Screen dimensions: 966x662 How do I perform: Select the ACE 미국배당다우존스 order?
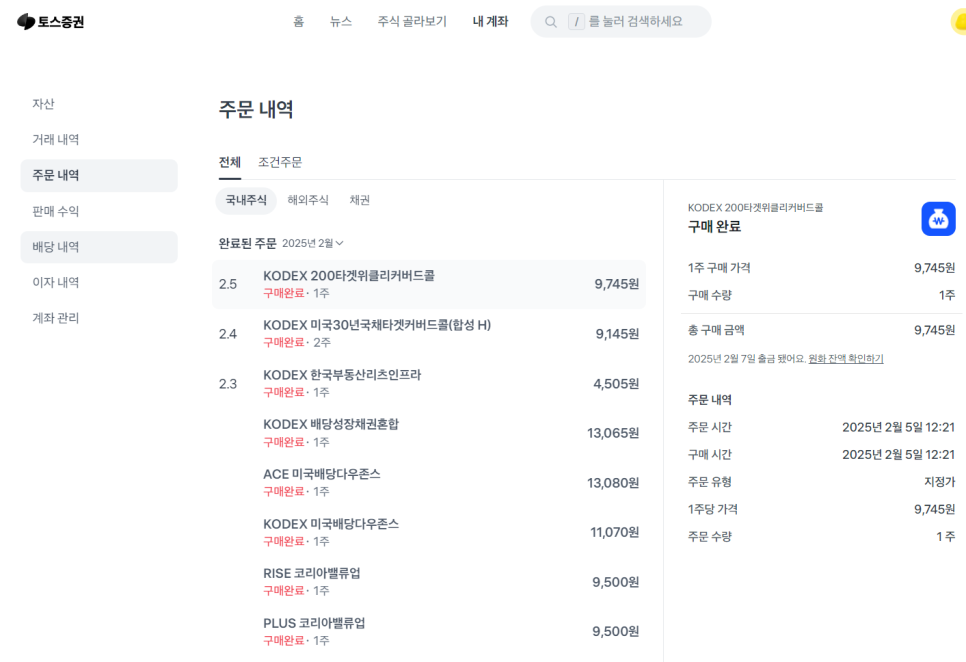pos(429,483)
